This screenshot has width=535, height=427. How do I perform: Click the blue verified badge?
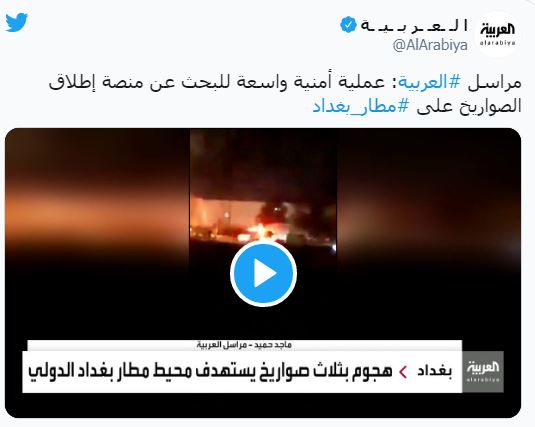coord(348,25)
